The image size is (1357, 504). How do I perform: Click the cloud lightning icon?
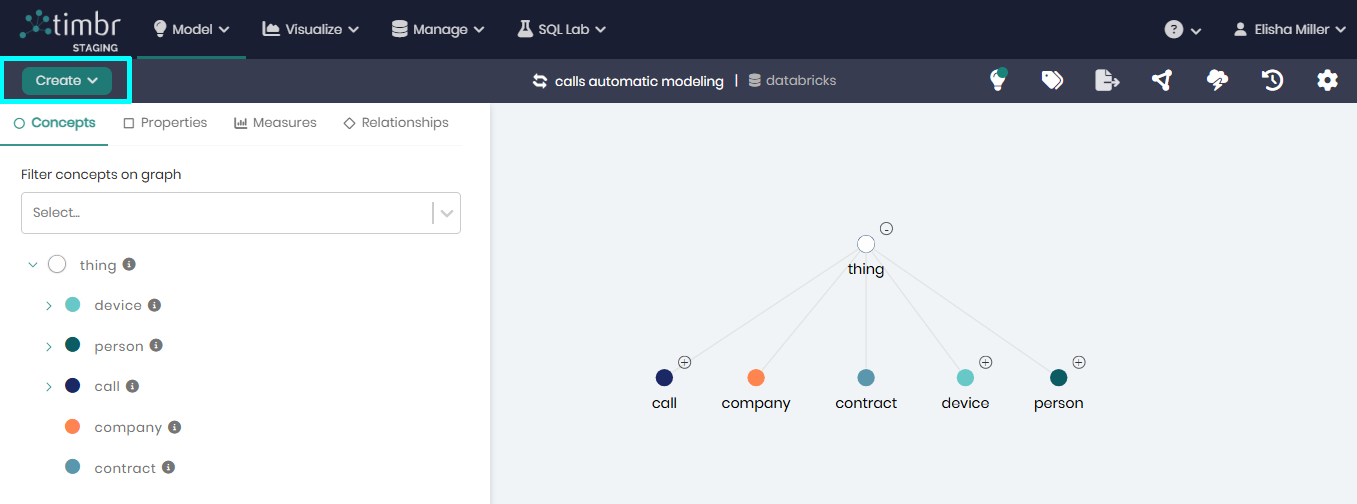coord(1217,81)
